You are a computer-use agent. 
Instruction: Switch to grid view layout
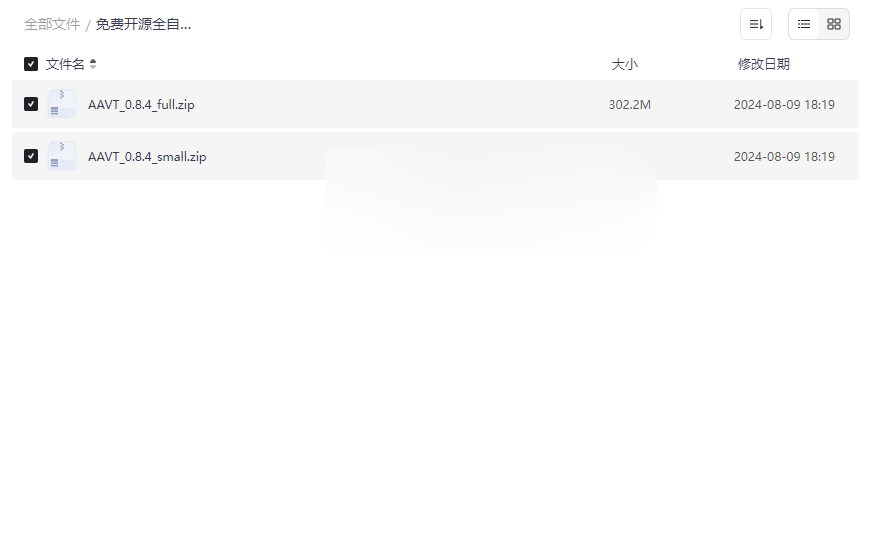(834, 24)
